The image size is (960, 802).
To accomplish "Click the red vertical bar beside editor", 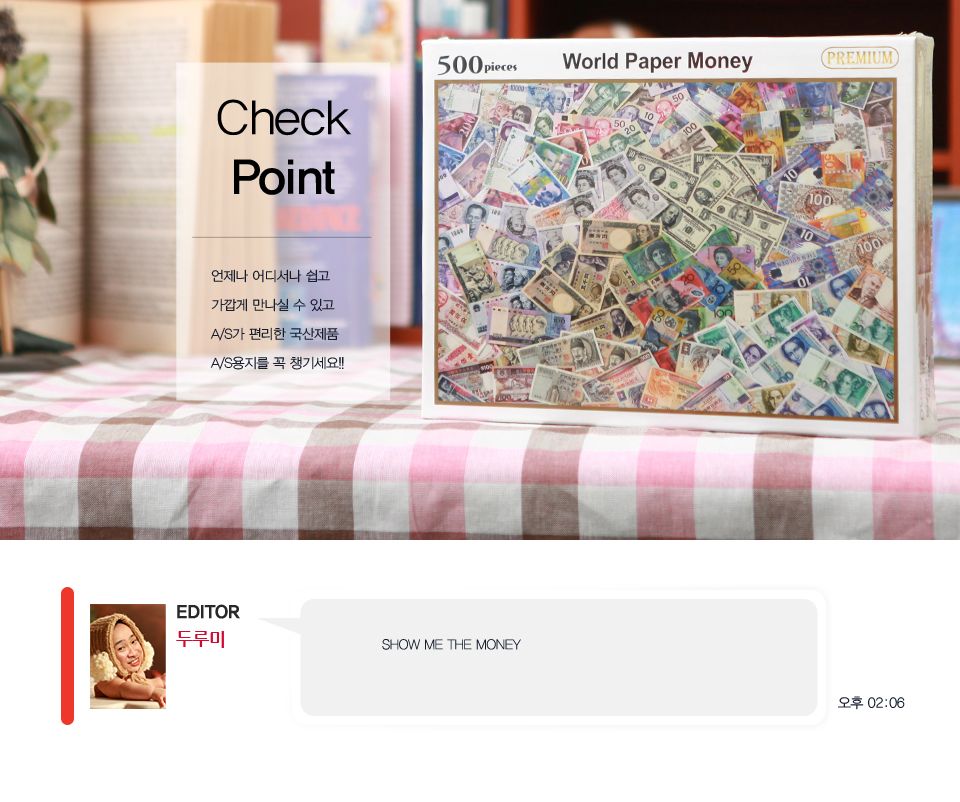I will point(67,656).
